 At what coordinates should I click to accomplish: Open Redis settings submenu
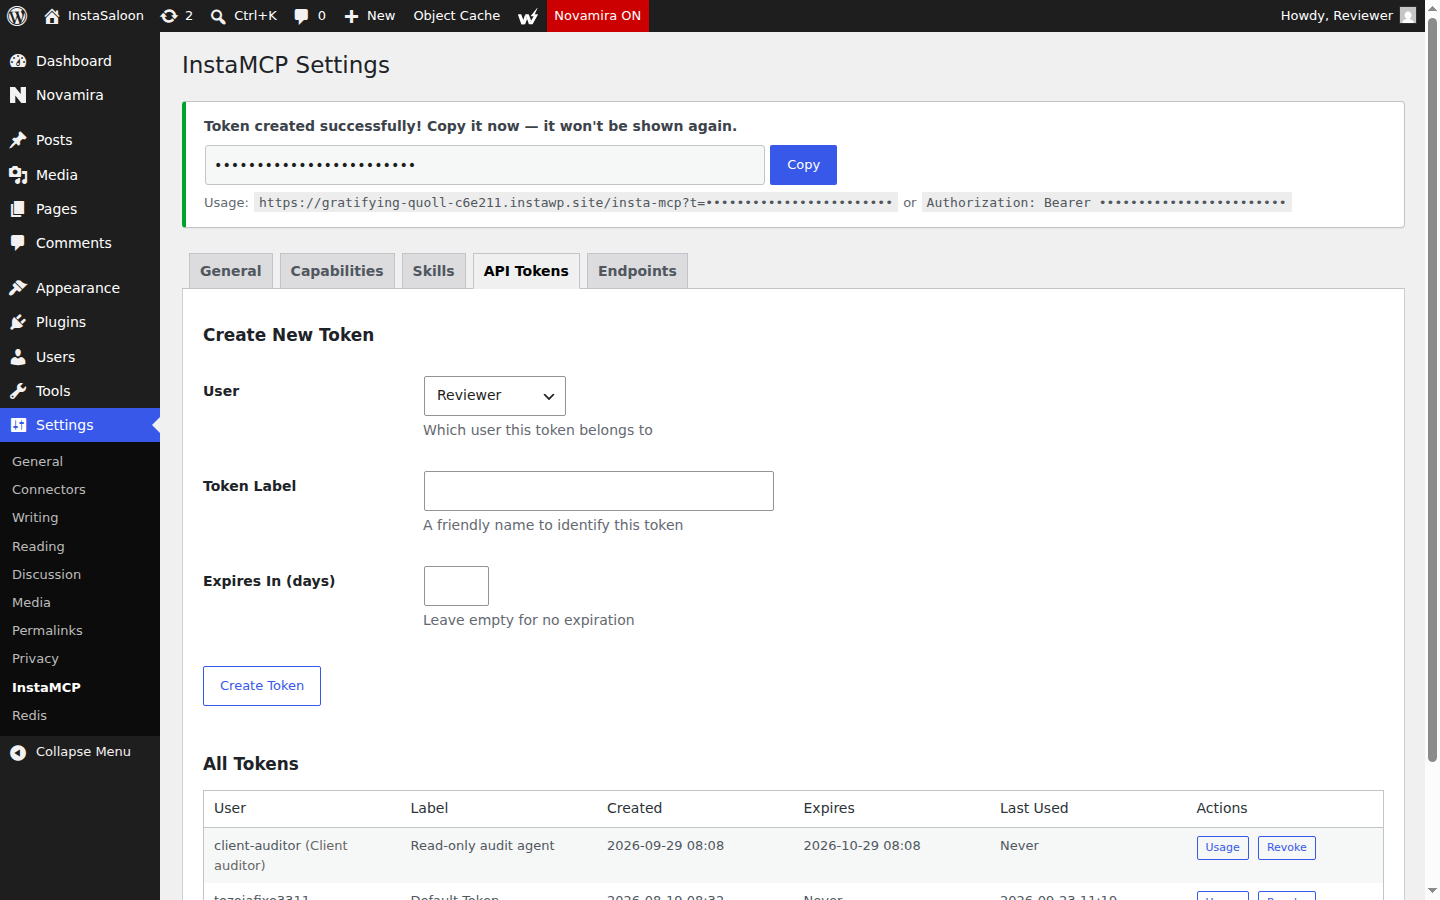[x=30, y=716]
